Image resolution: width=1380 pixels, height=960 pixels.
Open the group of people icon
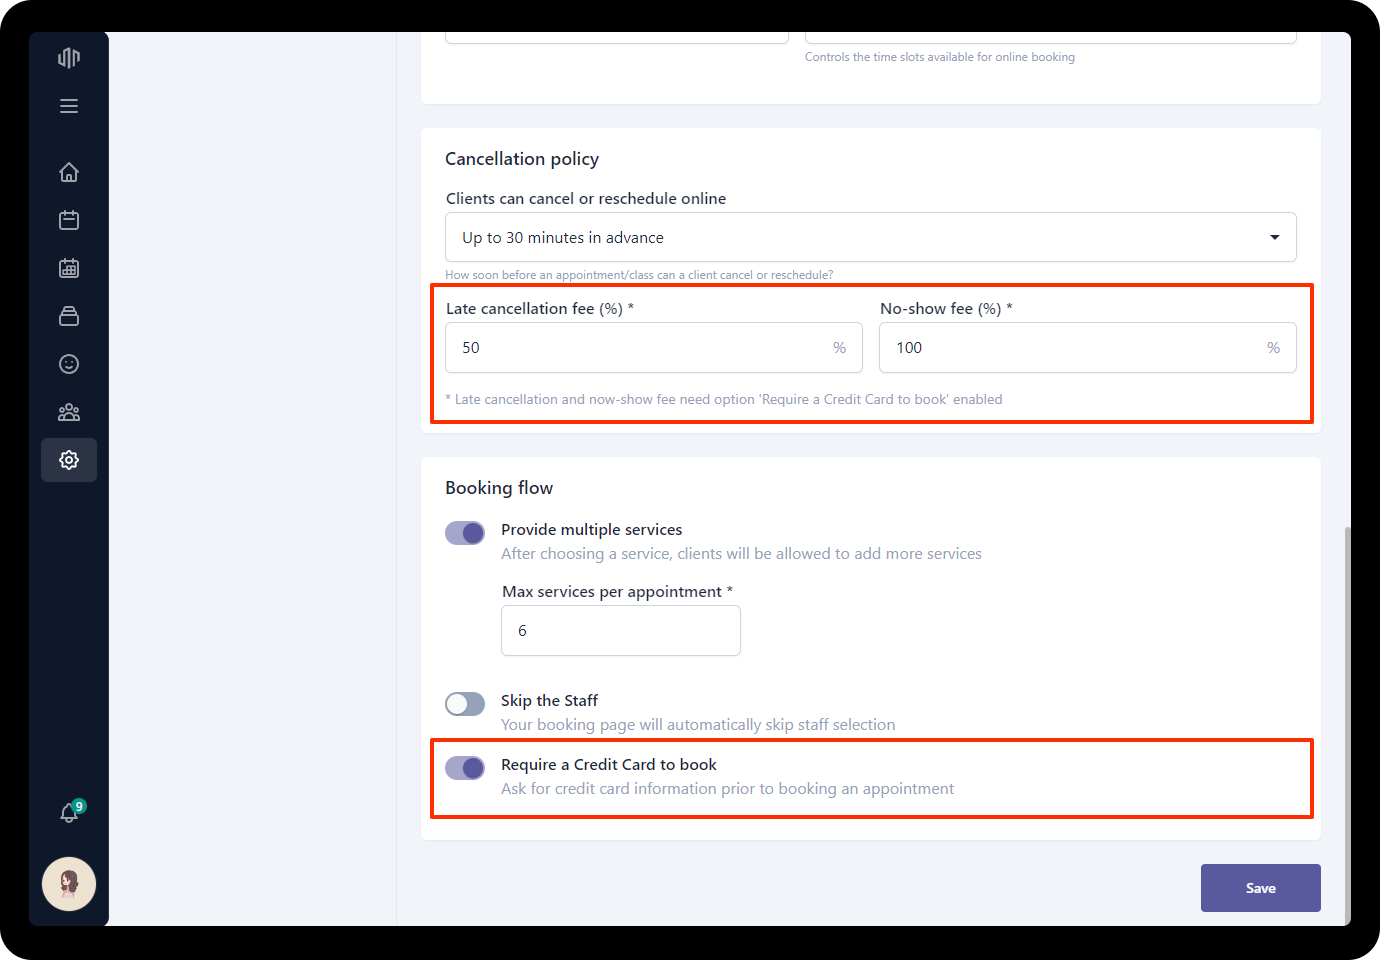69,412
